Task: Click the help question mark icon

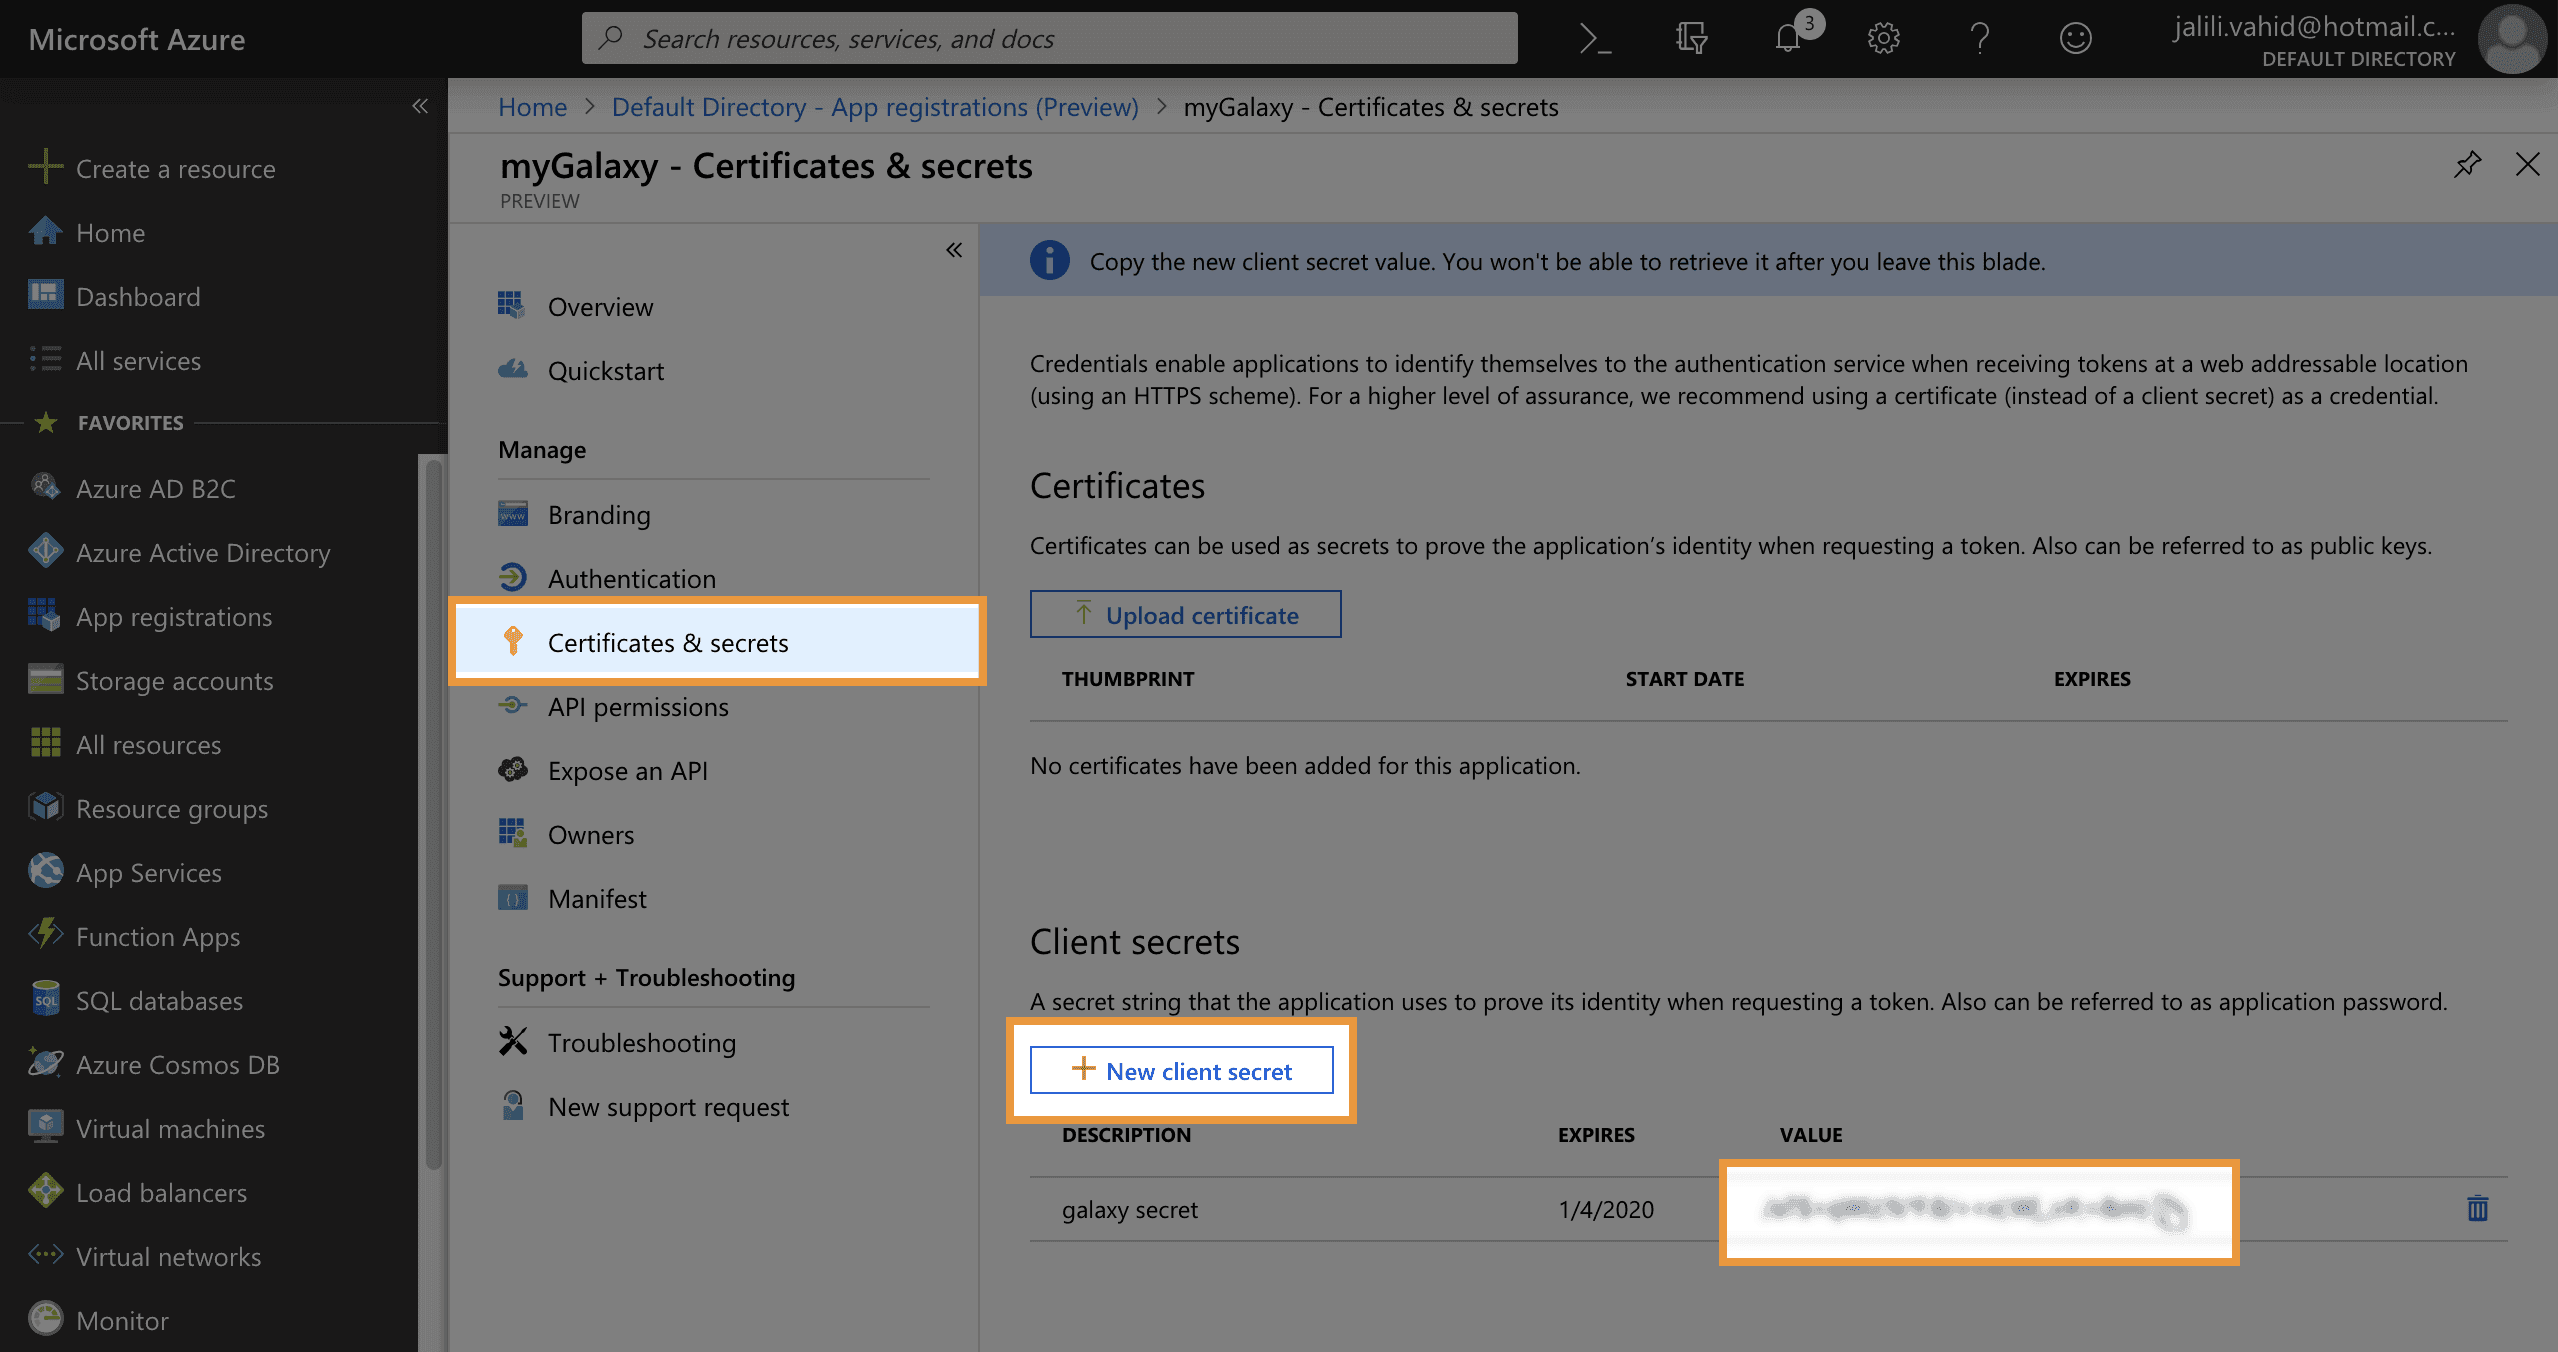Action: [x=1979, y=39]
